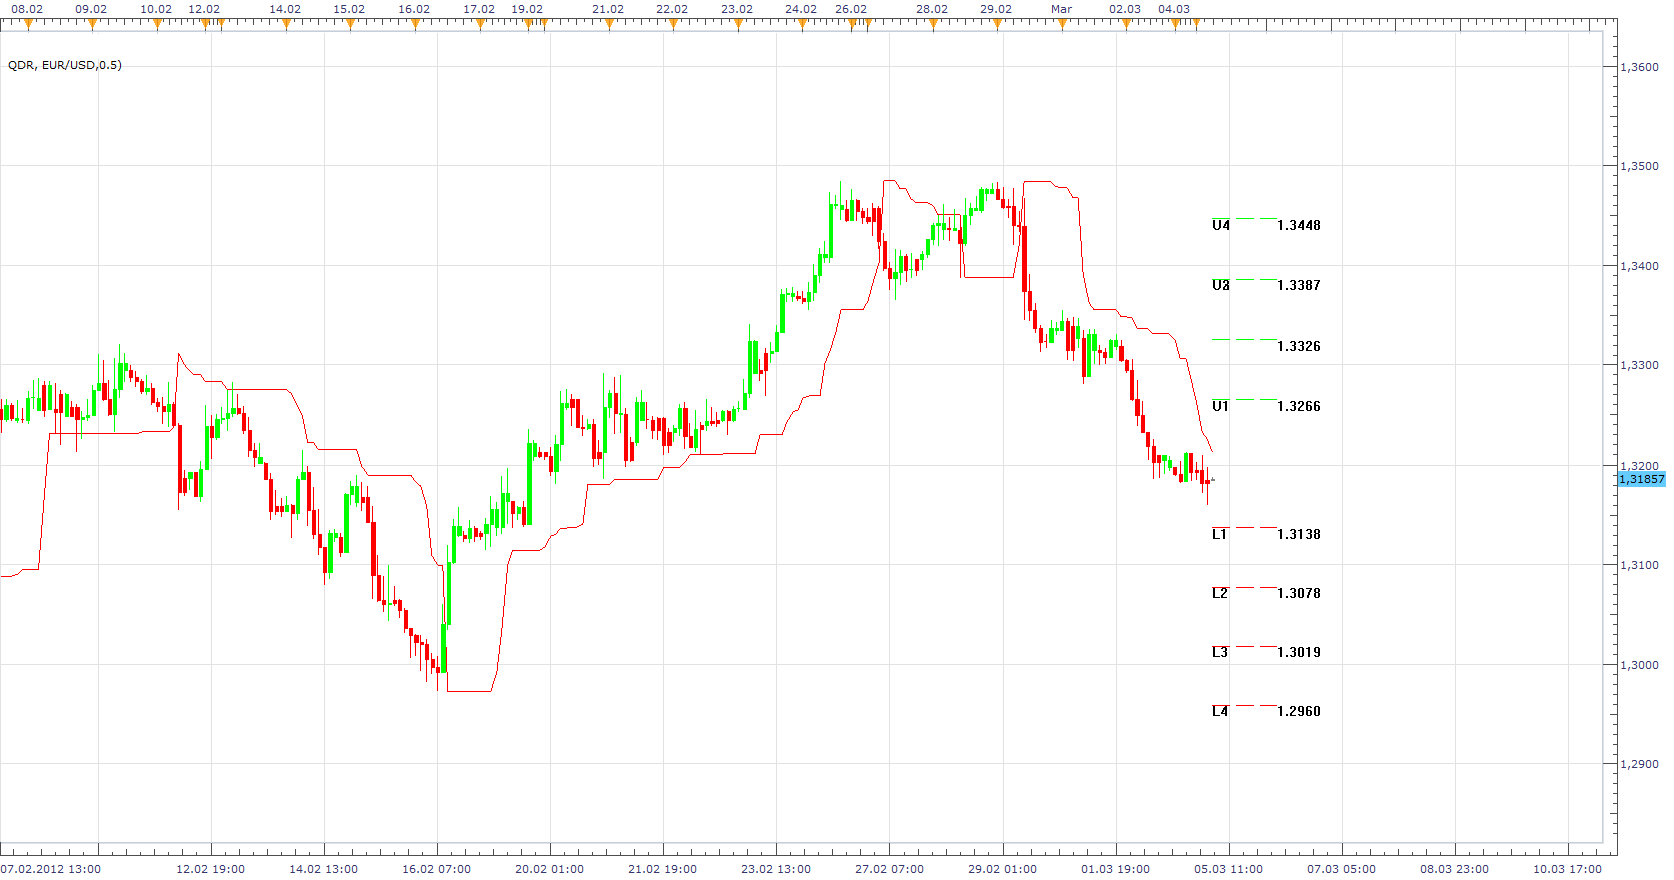Click the 1,3600 price axis label
1674x880 pixels.
pos(1639,67)
